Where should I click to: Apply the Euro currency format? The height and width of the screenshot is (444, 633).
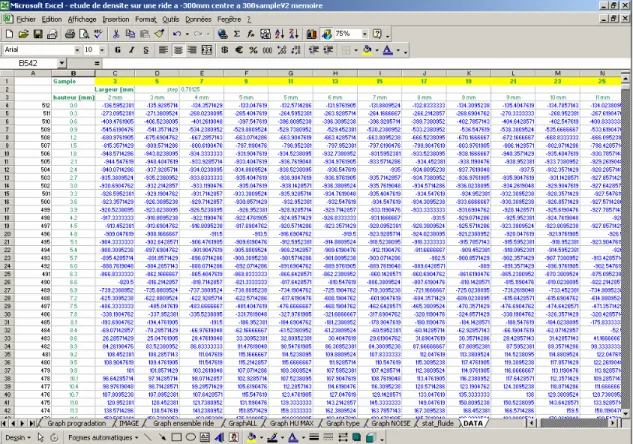[x=239, y=50]
